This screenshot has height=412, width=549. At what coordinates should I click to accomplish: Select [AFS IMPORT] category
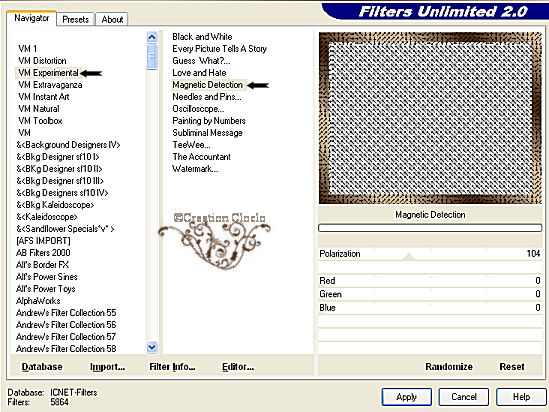tap(43, 241)
